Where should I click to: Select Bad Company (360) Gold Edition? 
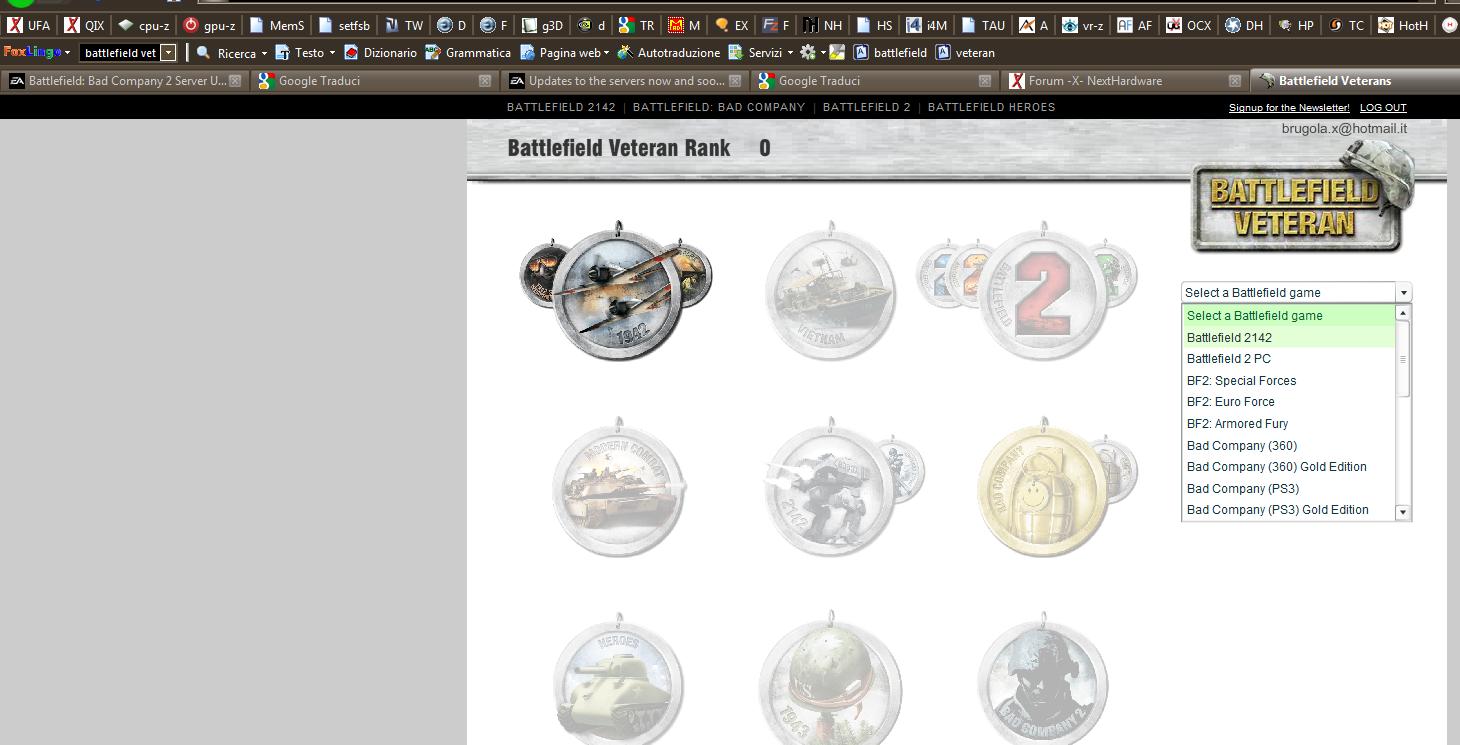(1288, 467)
